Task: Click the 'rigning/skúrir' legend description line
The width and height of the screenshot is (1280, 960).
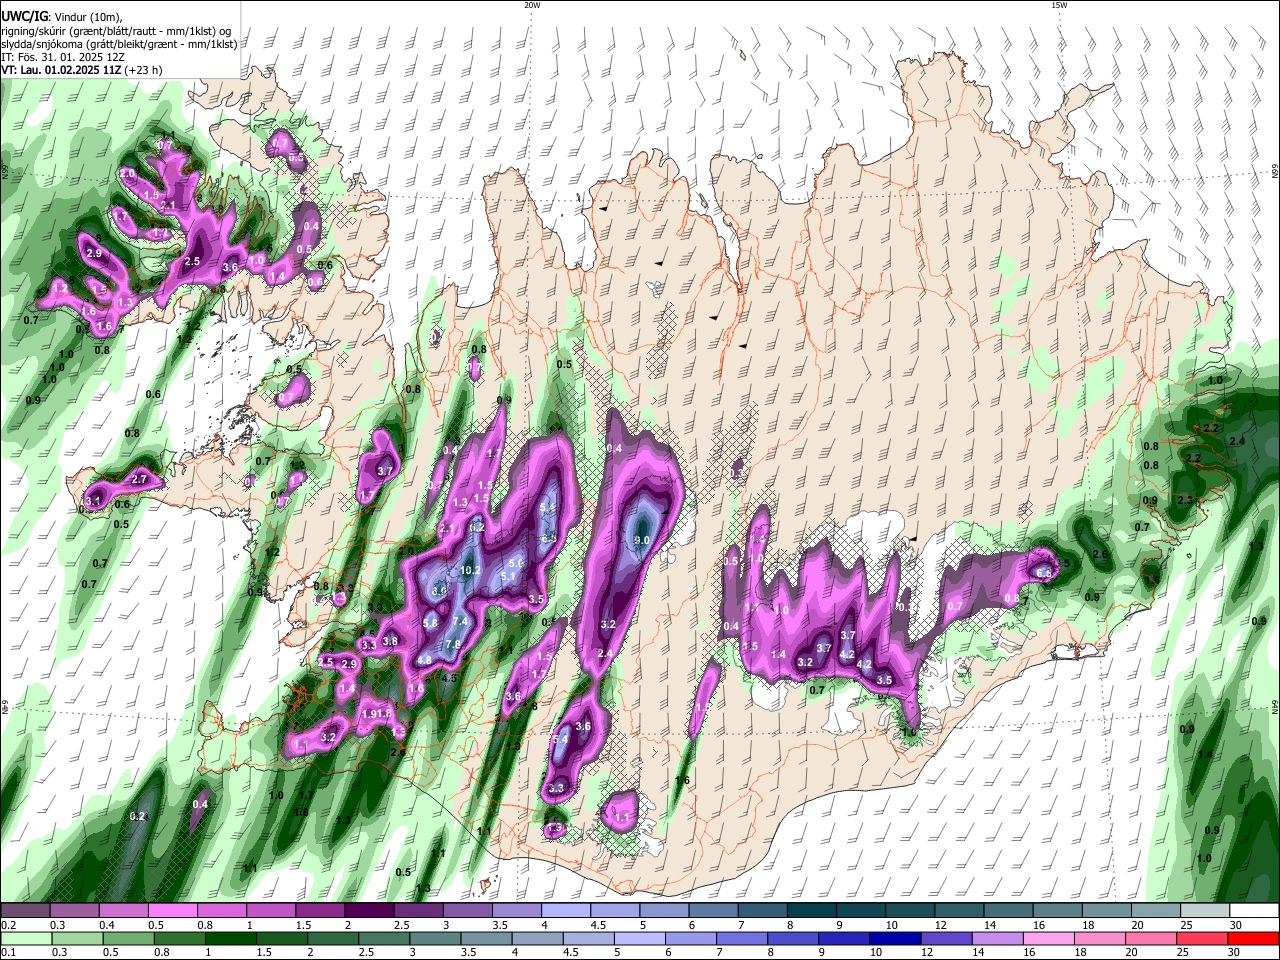Action: click(x=116, y=30)
